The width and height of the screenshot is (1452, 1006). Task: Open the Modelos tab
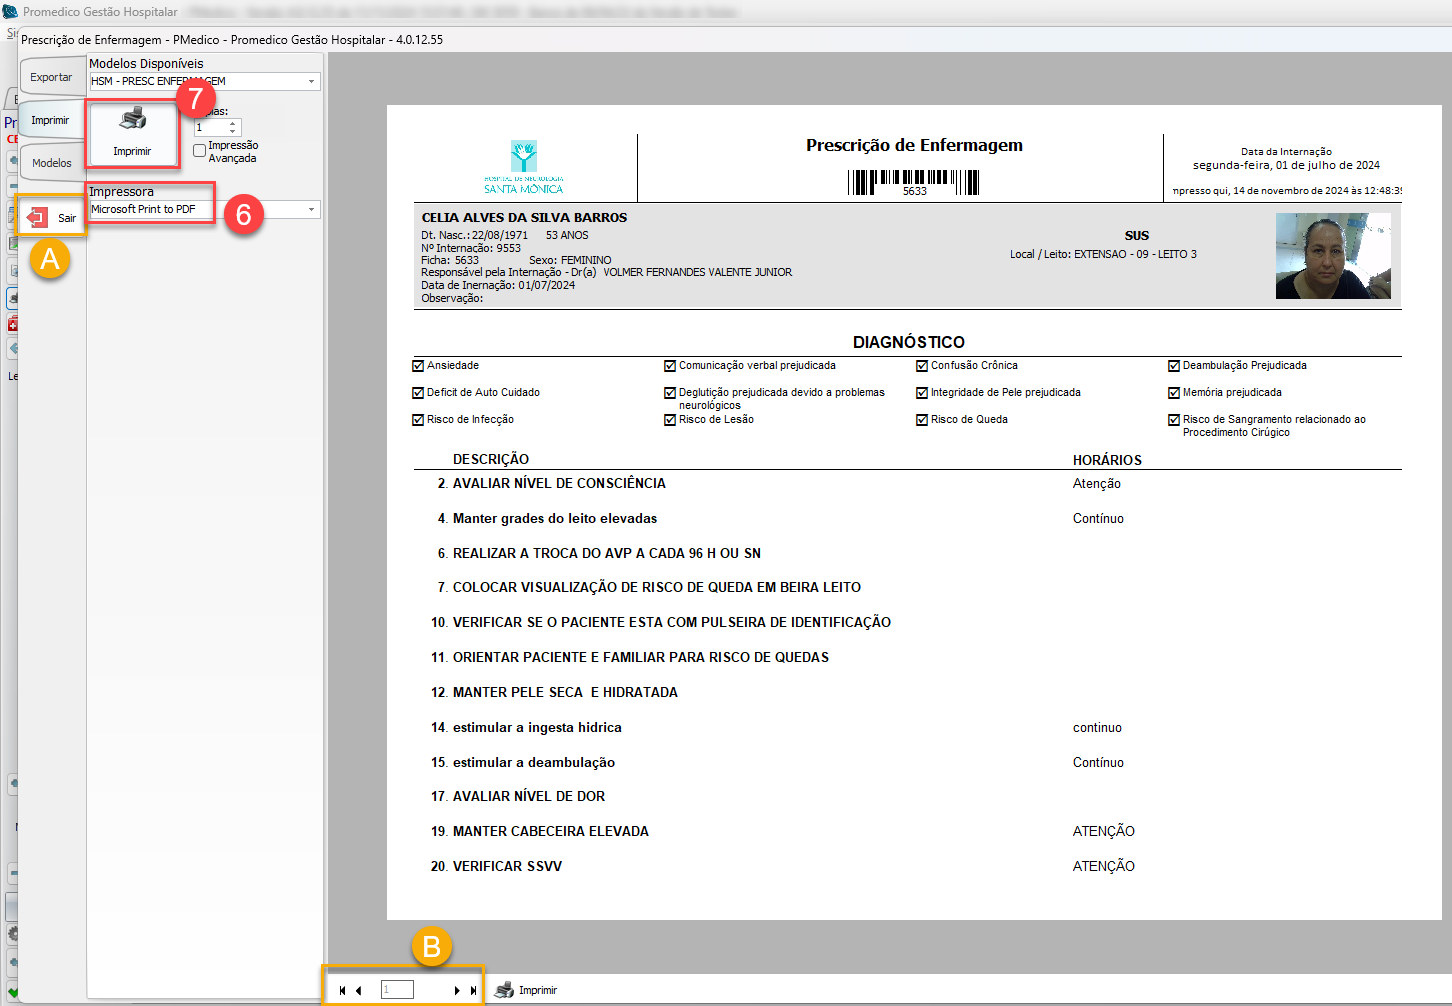51,163
